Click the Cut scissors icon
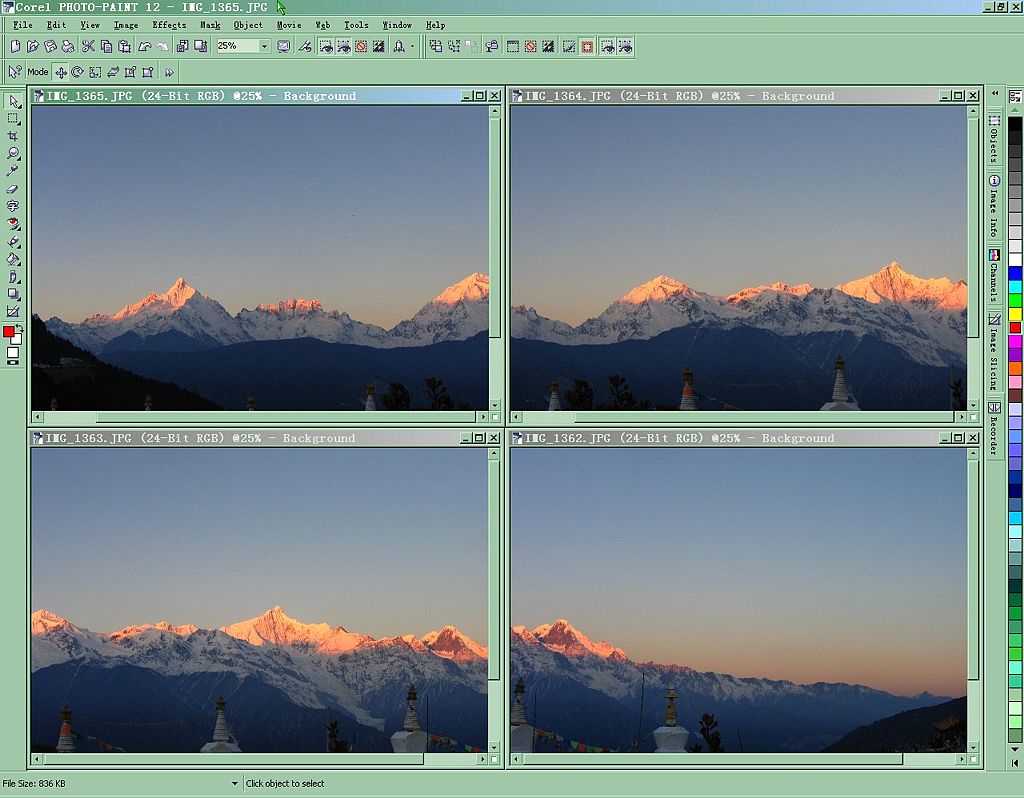1024x798 pixels. point(88,46)
